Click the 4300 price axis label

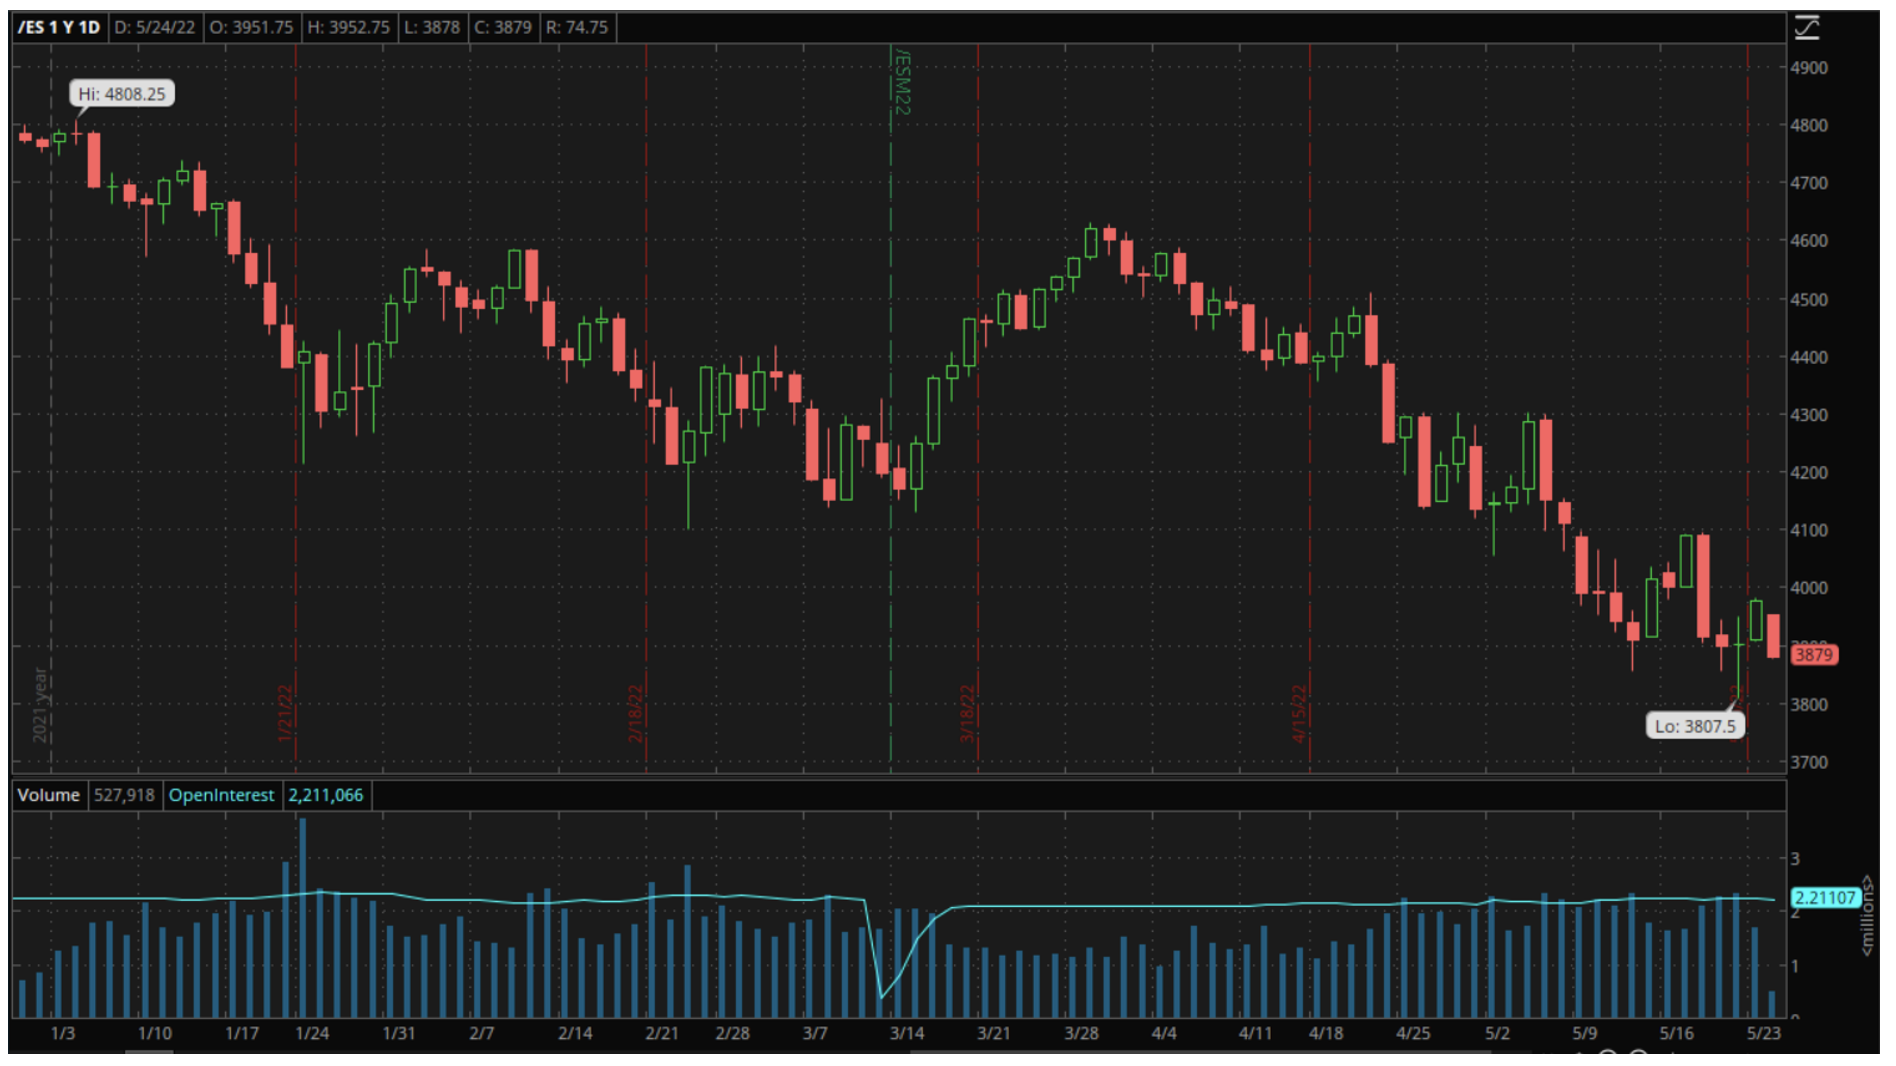pos(1809,415)
